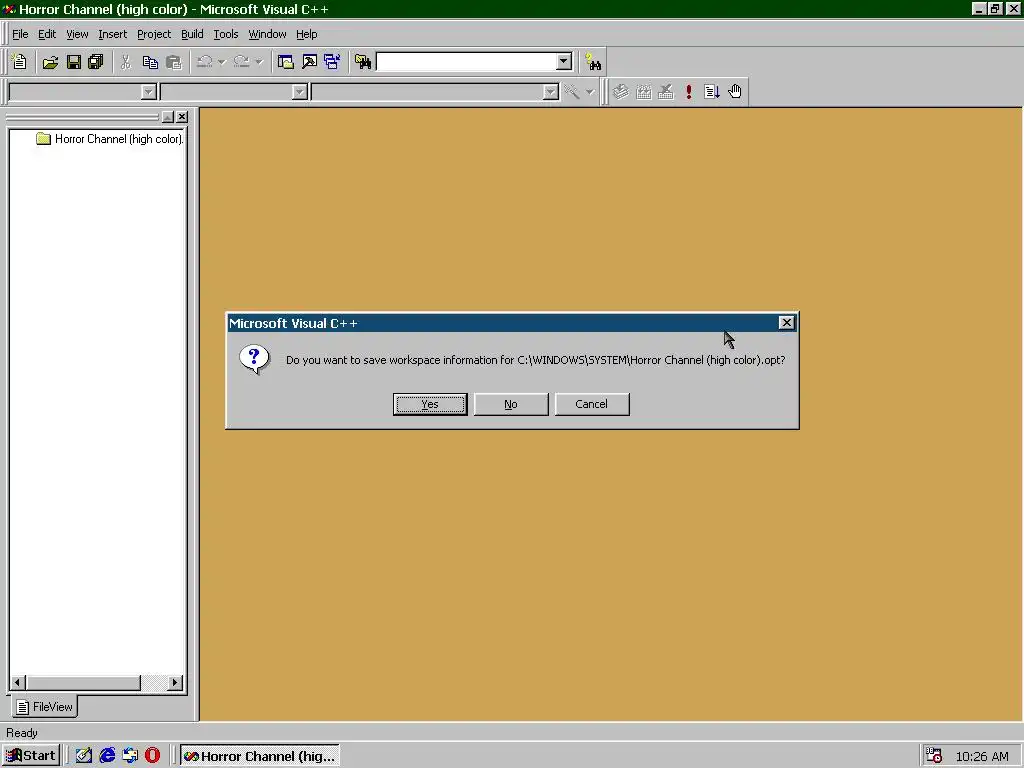Click the Undo arrow icon
This screenshot has width=1024, height=768.
coord(204,62)
